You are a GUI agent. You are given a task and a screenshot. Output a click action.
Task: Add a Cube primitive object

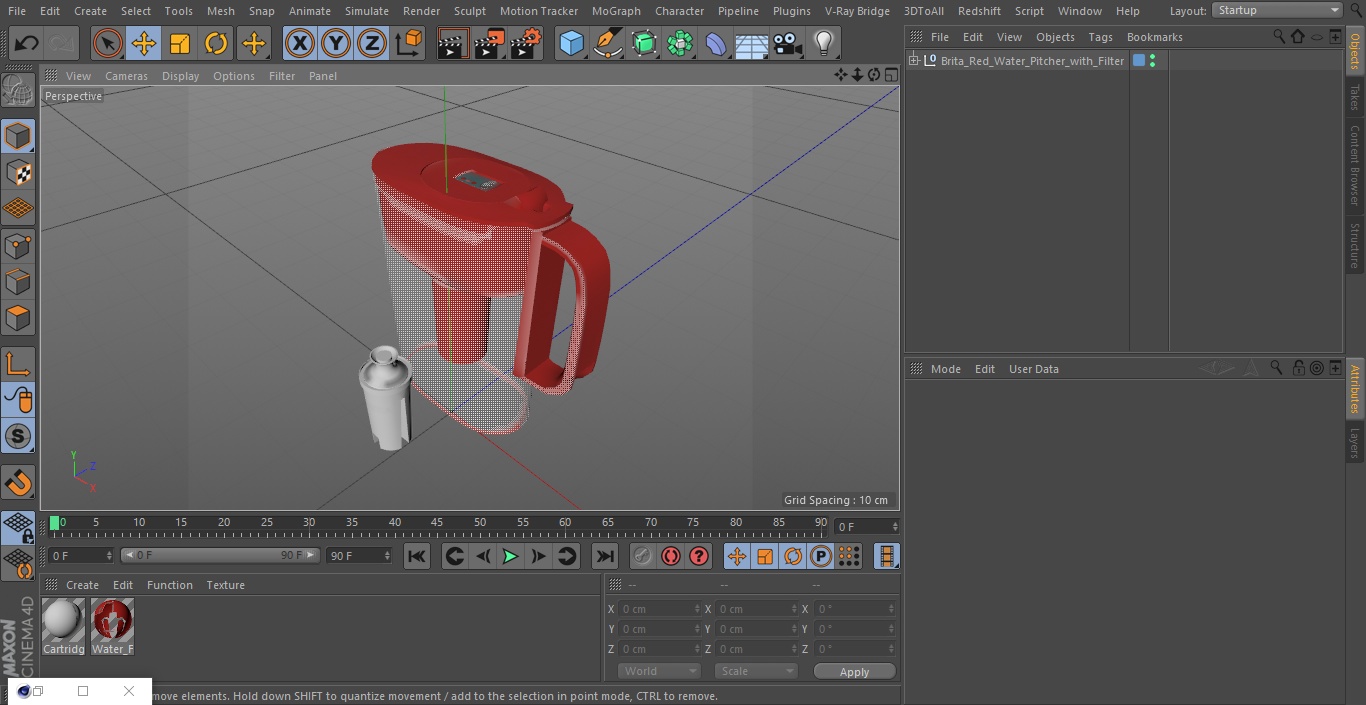coord(571,43)
